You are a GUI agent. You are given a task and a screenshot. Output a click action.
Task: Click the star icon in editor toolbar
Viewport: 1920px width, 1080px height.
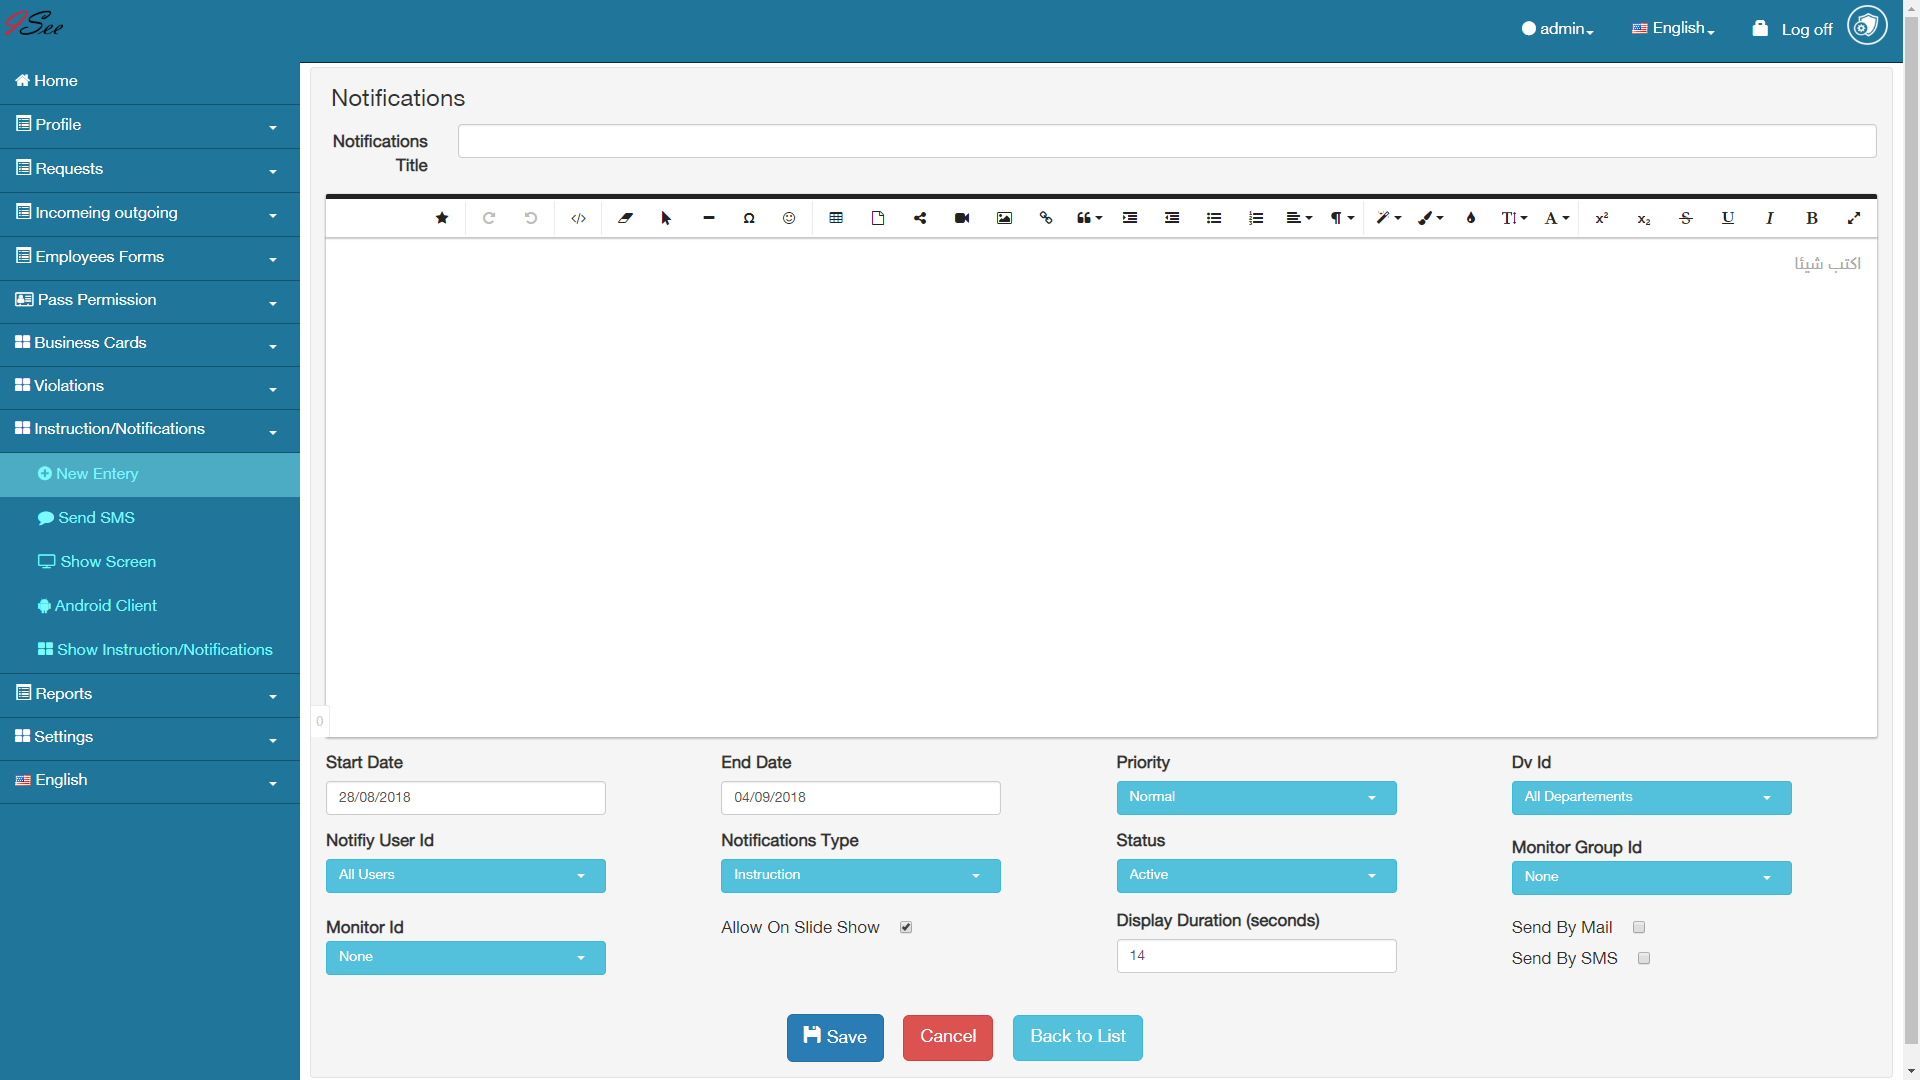coord(442,218)
